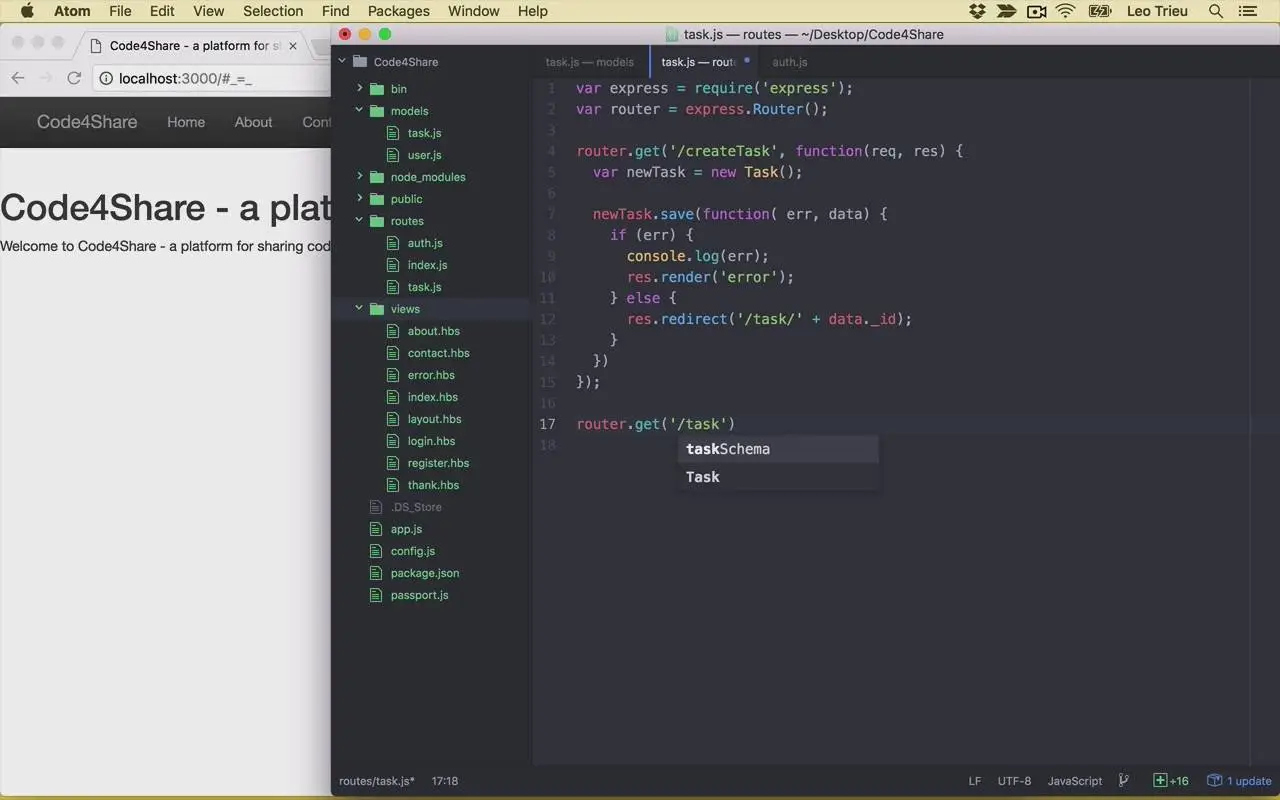Click the git diff +16 indicator
Viewport: 1280px width, 800px height.
[x=1171, y=781]
